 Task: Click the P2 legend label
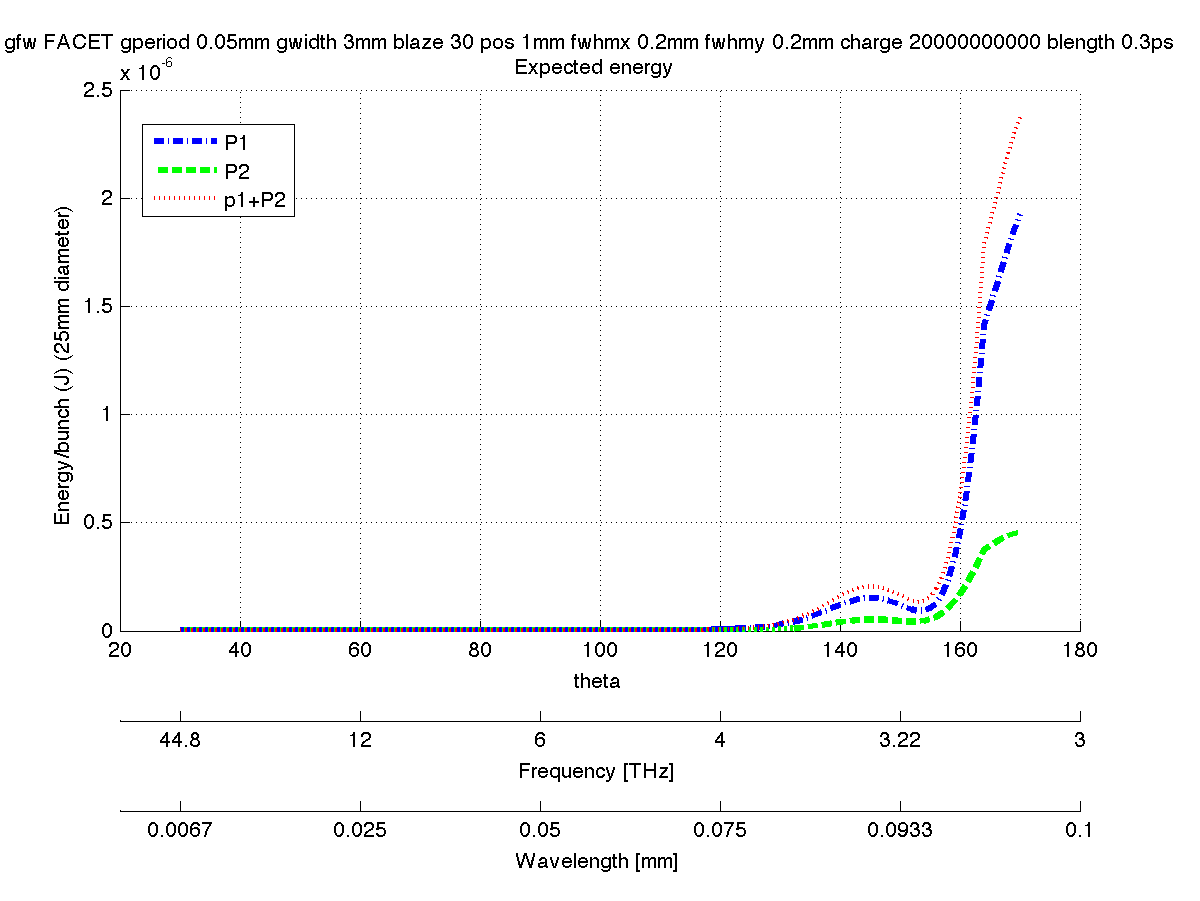click(x=236, y=171)
